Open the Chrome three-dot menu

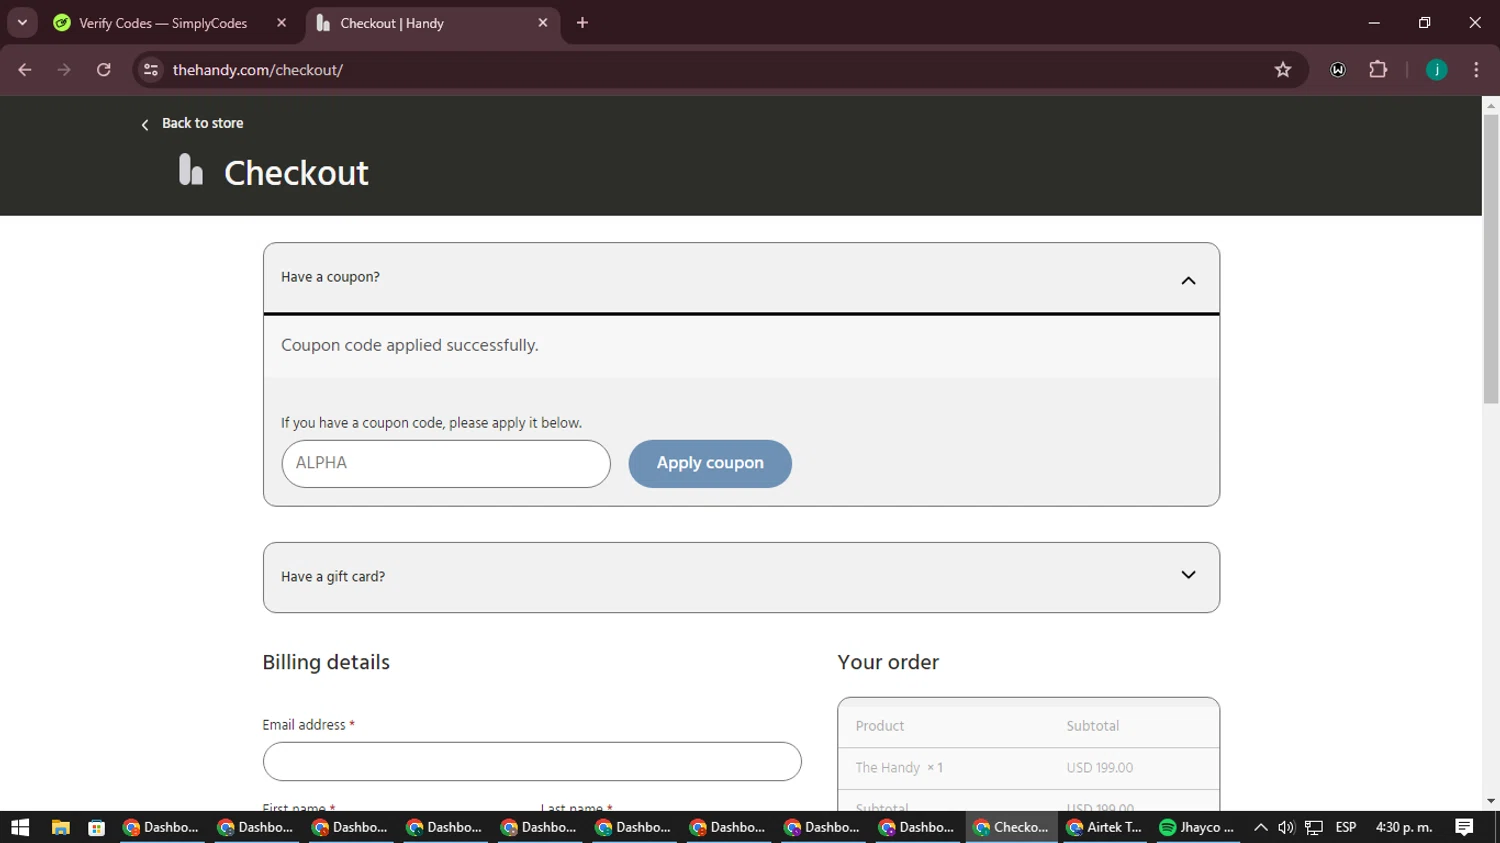(x=1476, y=70)
